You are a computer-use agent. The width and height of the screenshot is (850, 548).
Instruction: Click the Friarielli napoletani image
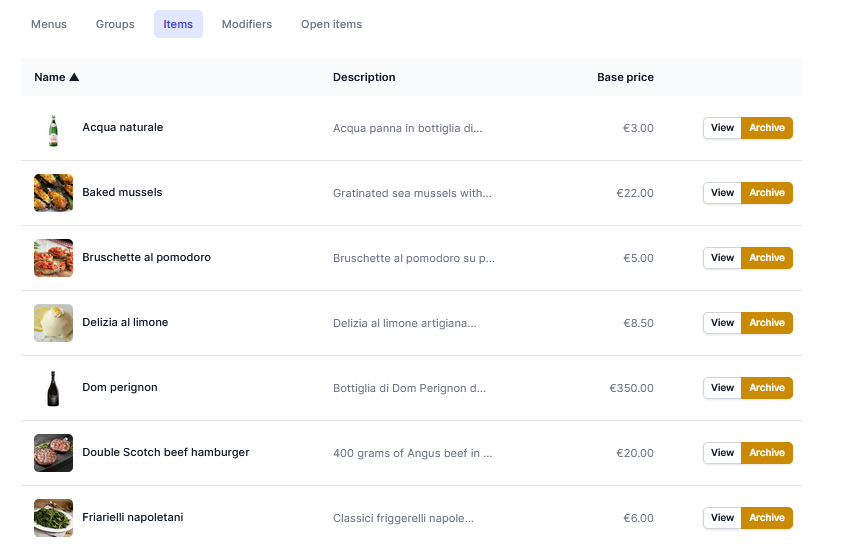click(53, 518)
